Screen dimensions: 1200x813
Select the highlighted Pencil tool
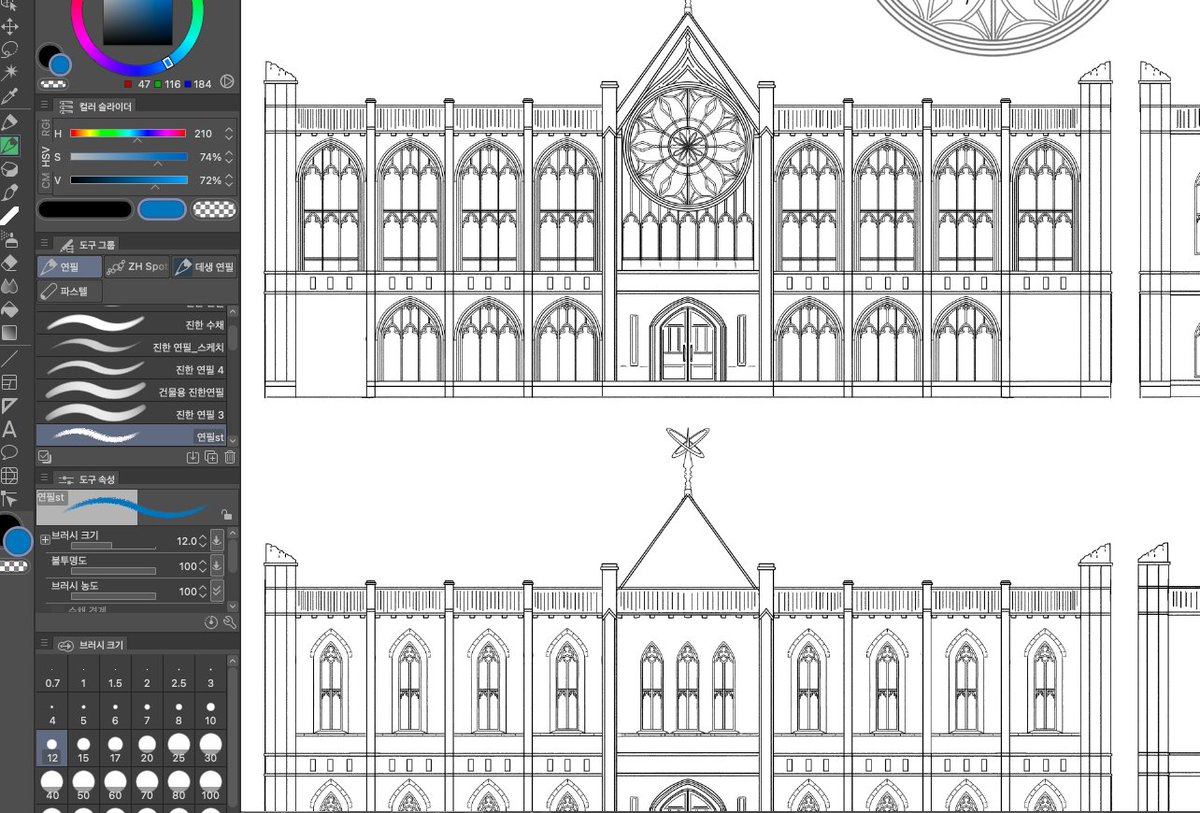pos(10,146)
